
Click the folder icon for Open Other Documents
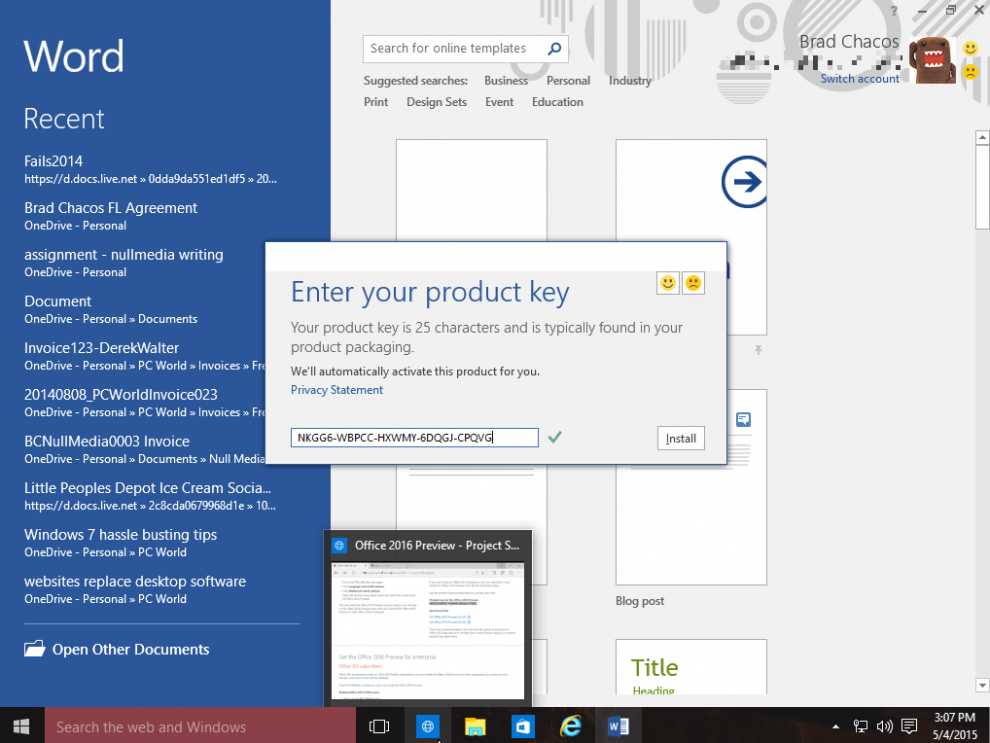point(34,649)
